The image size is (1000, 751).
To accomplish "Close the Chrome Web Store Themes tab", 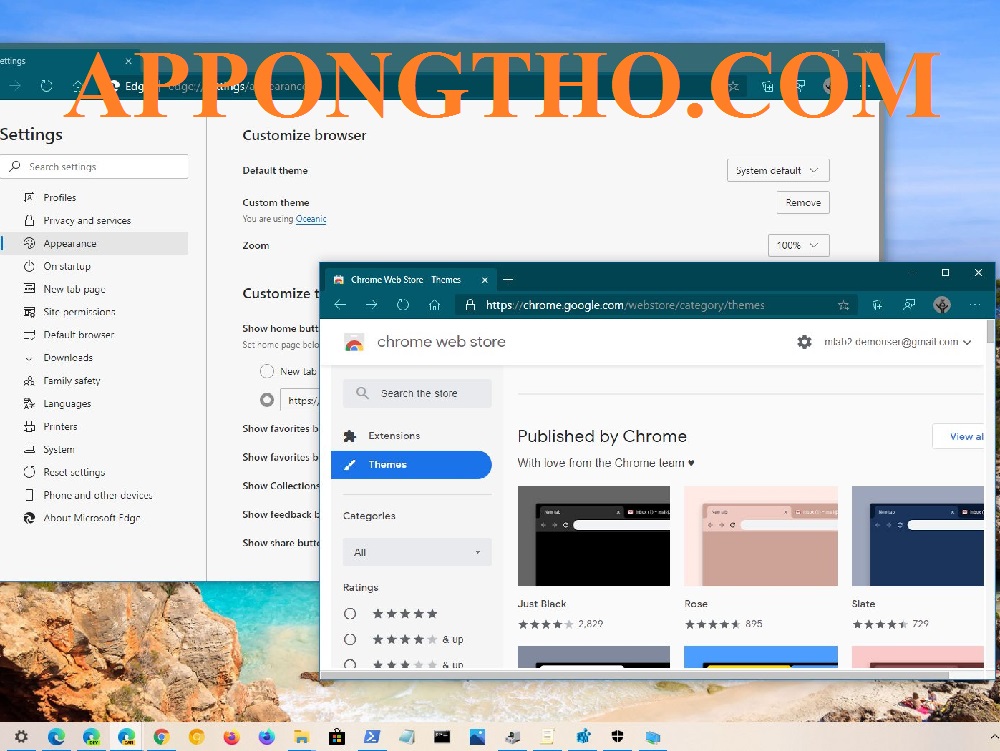I will point(485,280).
